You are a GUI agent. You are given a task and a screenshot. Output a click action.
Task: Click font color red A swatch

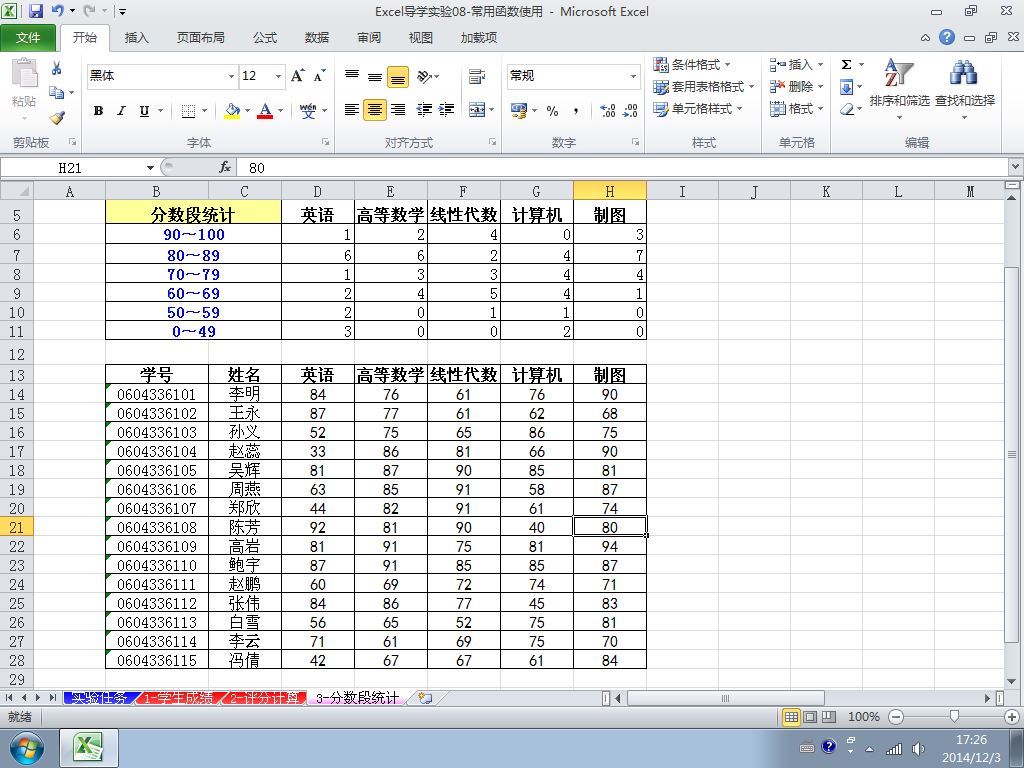[x=265, y=111]
